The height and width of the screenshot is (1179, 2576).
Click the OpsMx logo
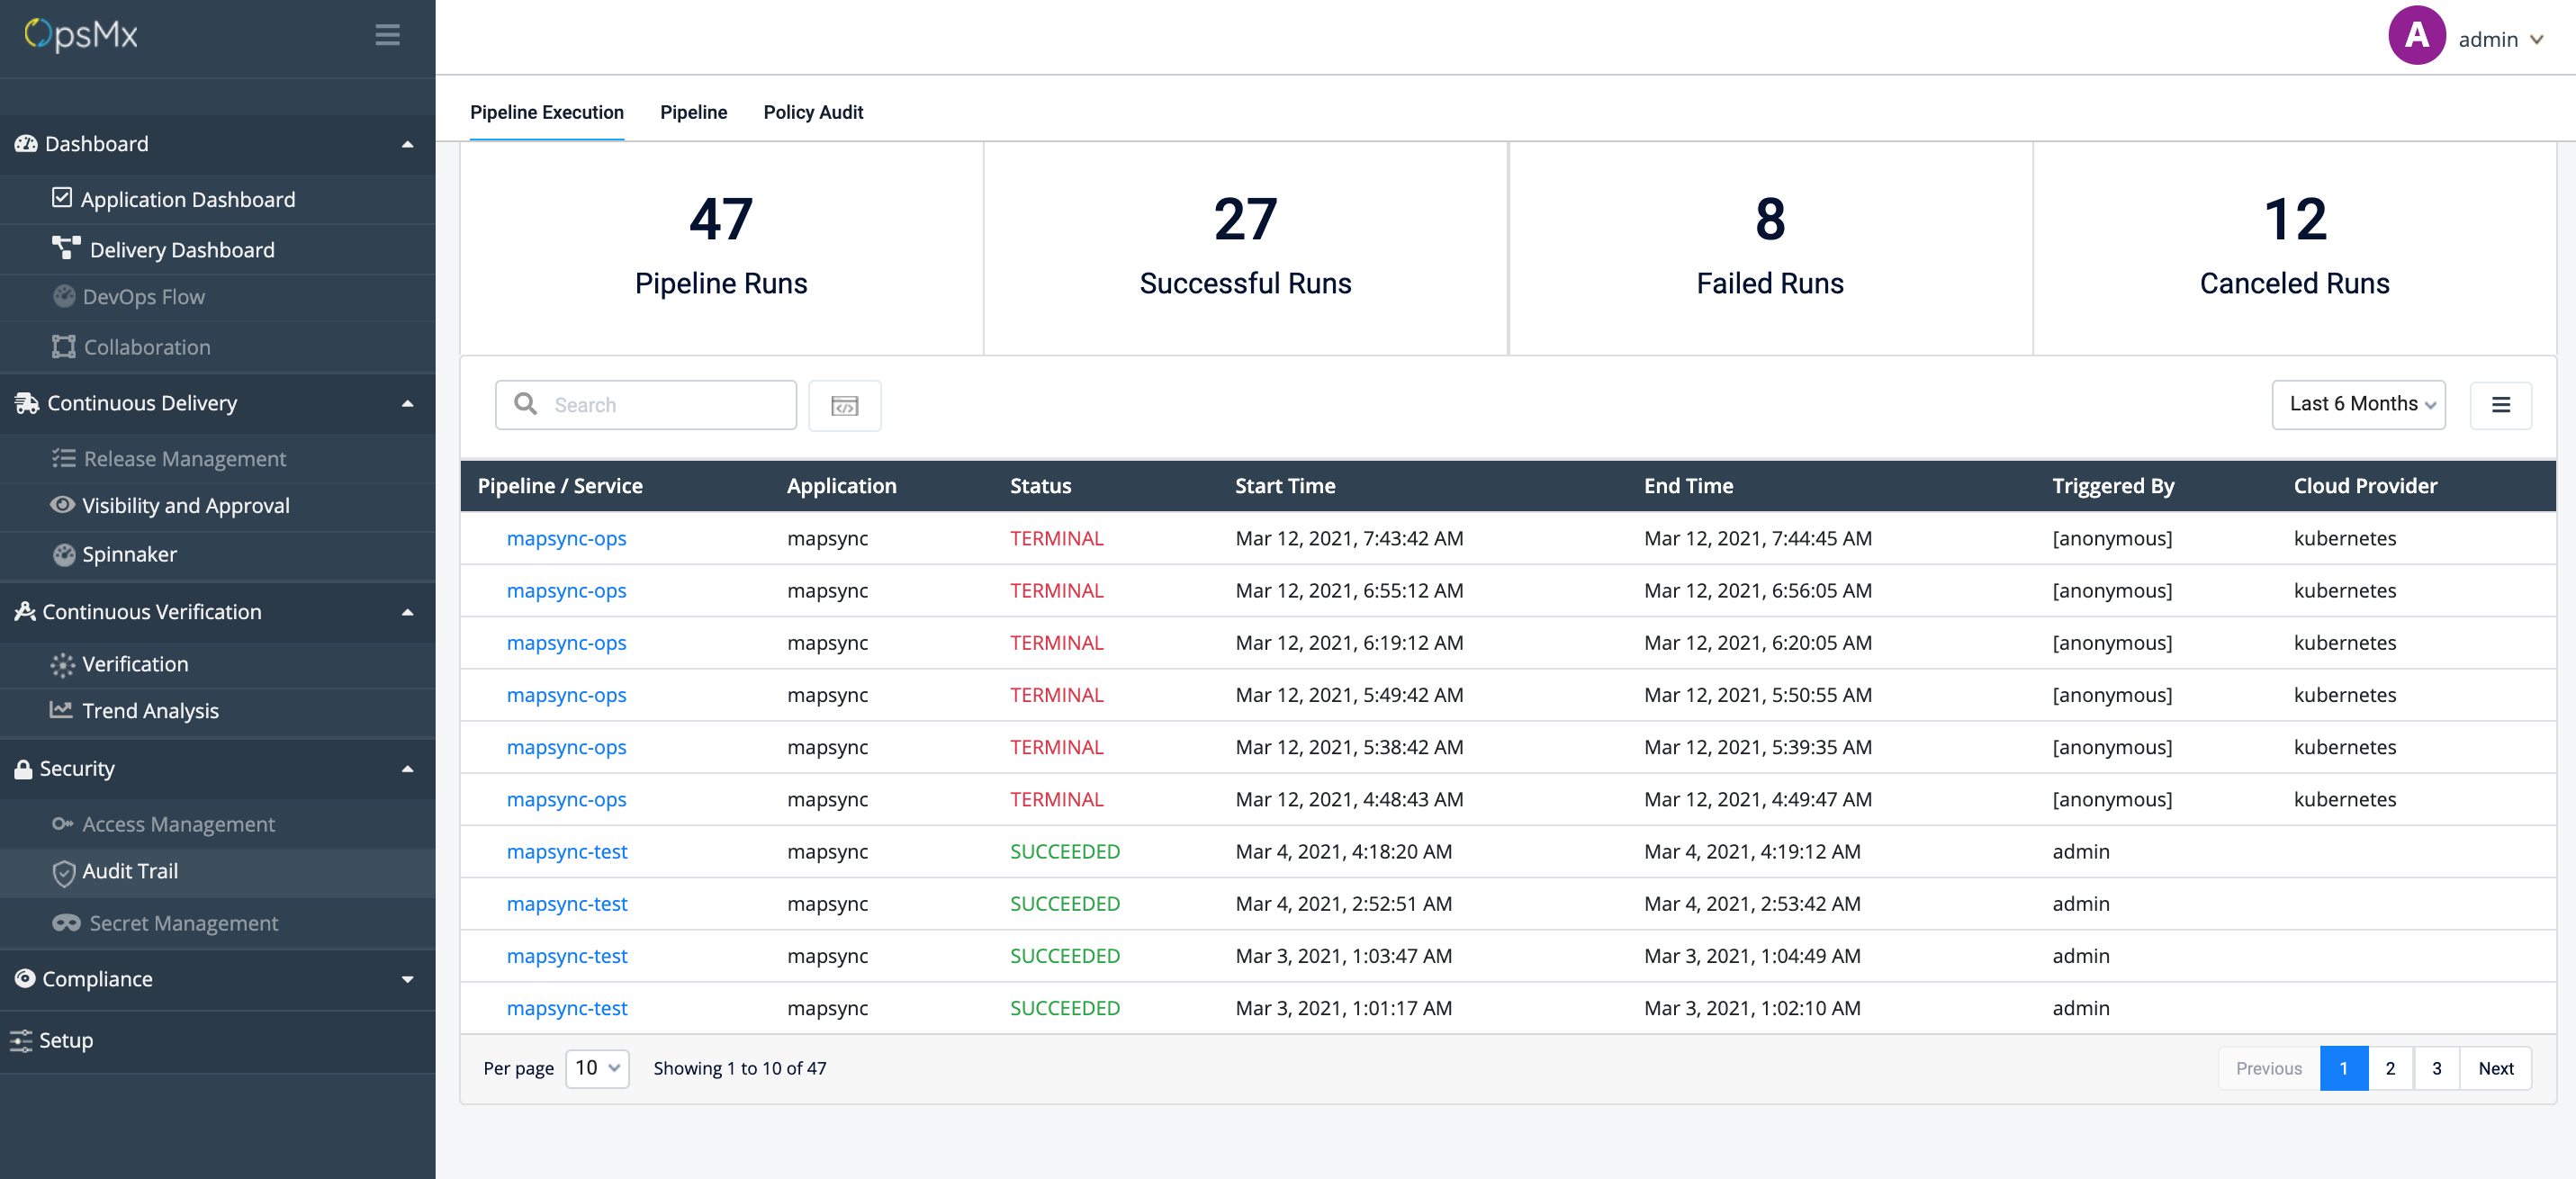pos(80,34)
